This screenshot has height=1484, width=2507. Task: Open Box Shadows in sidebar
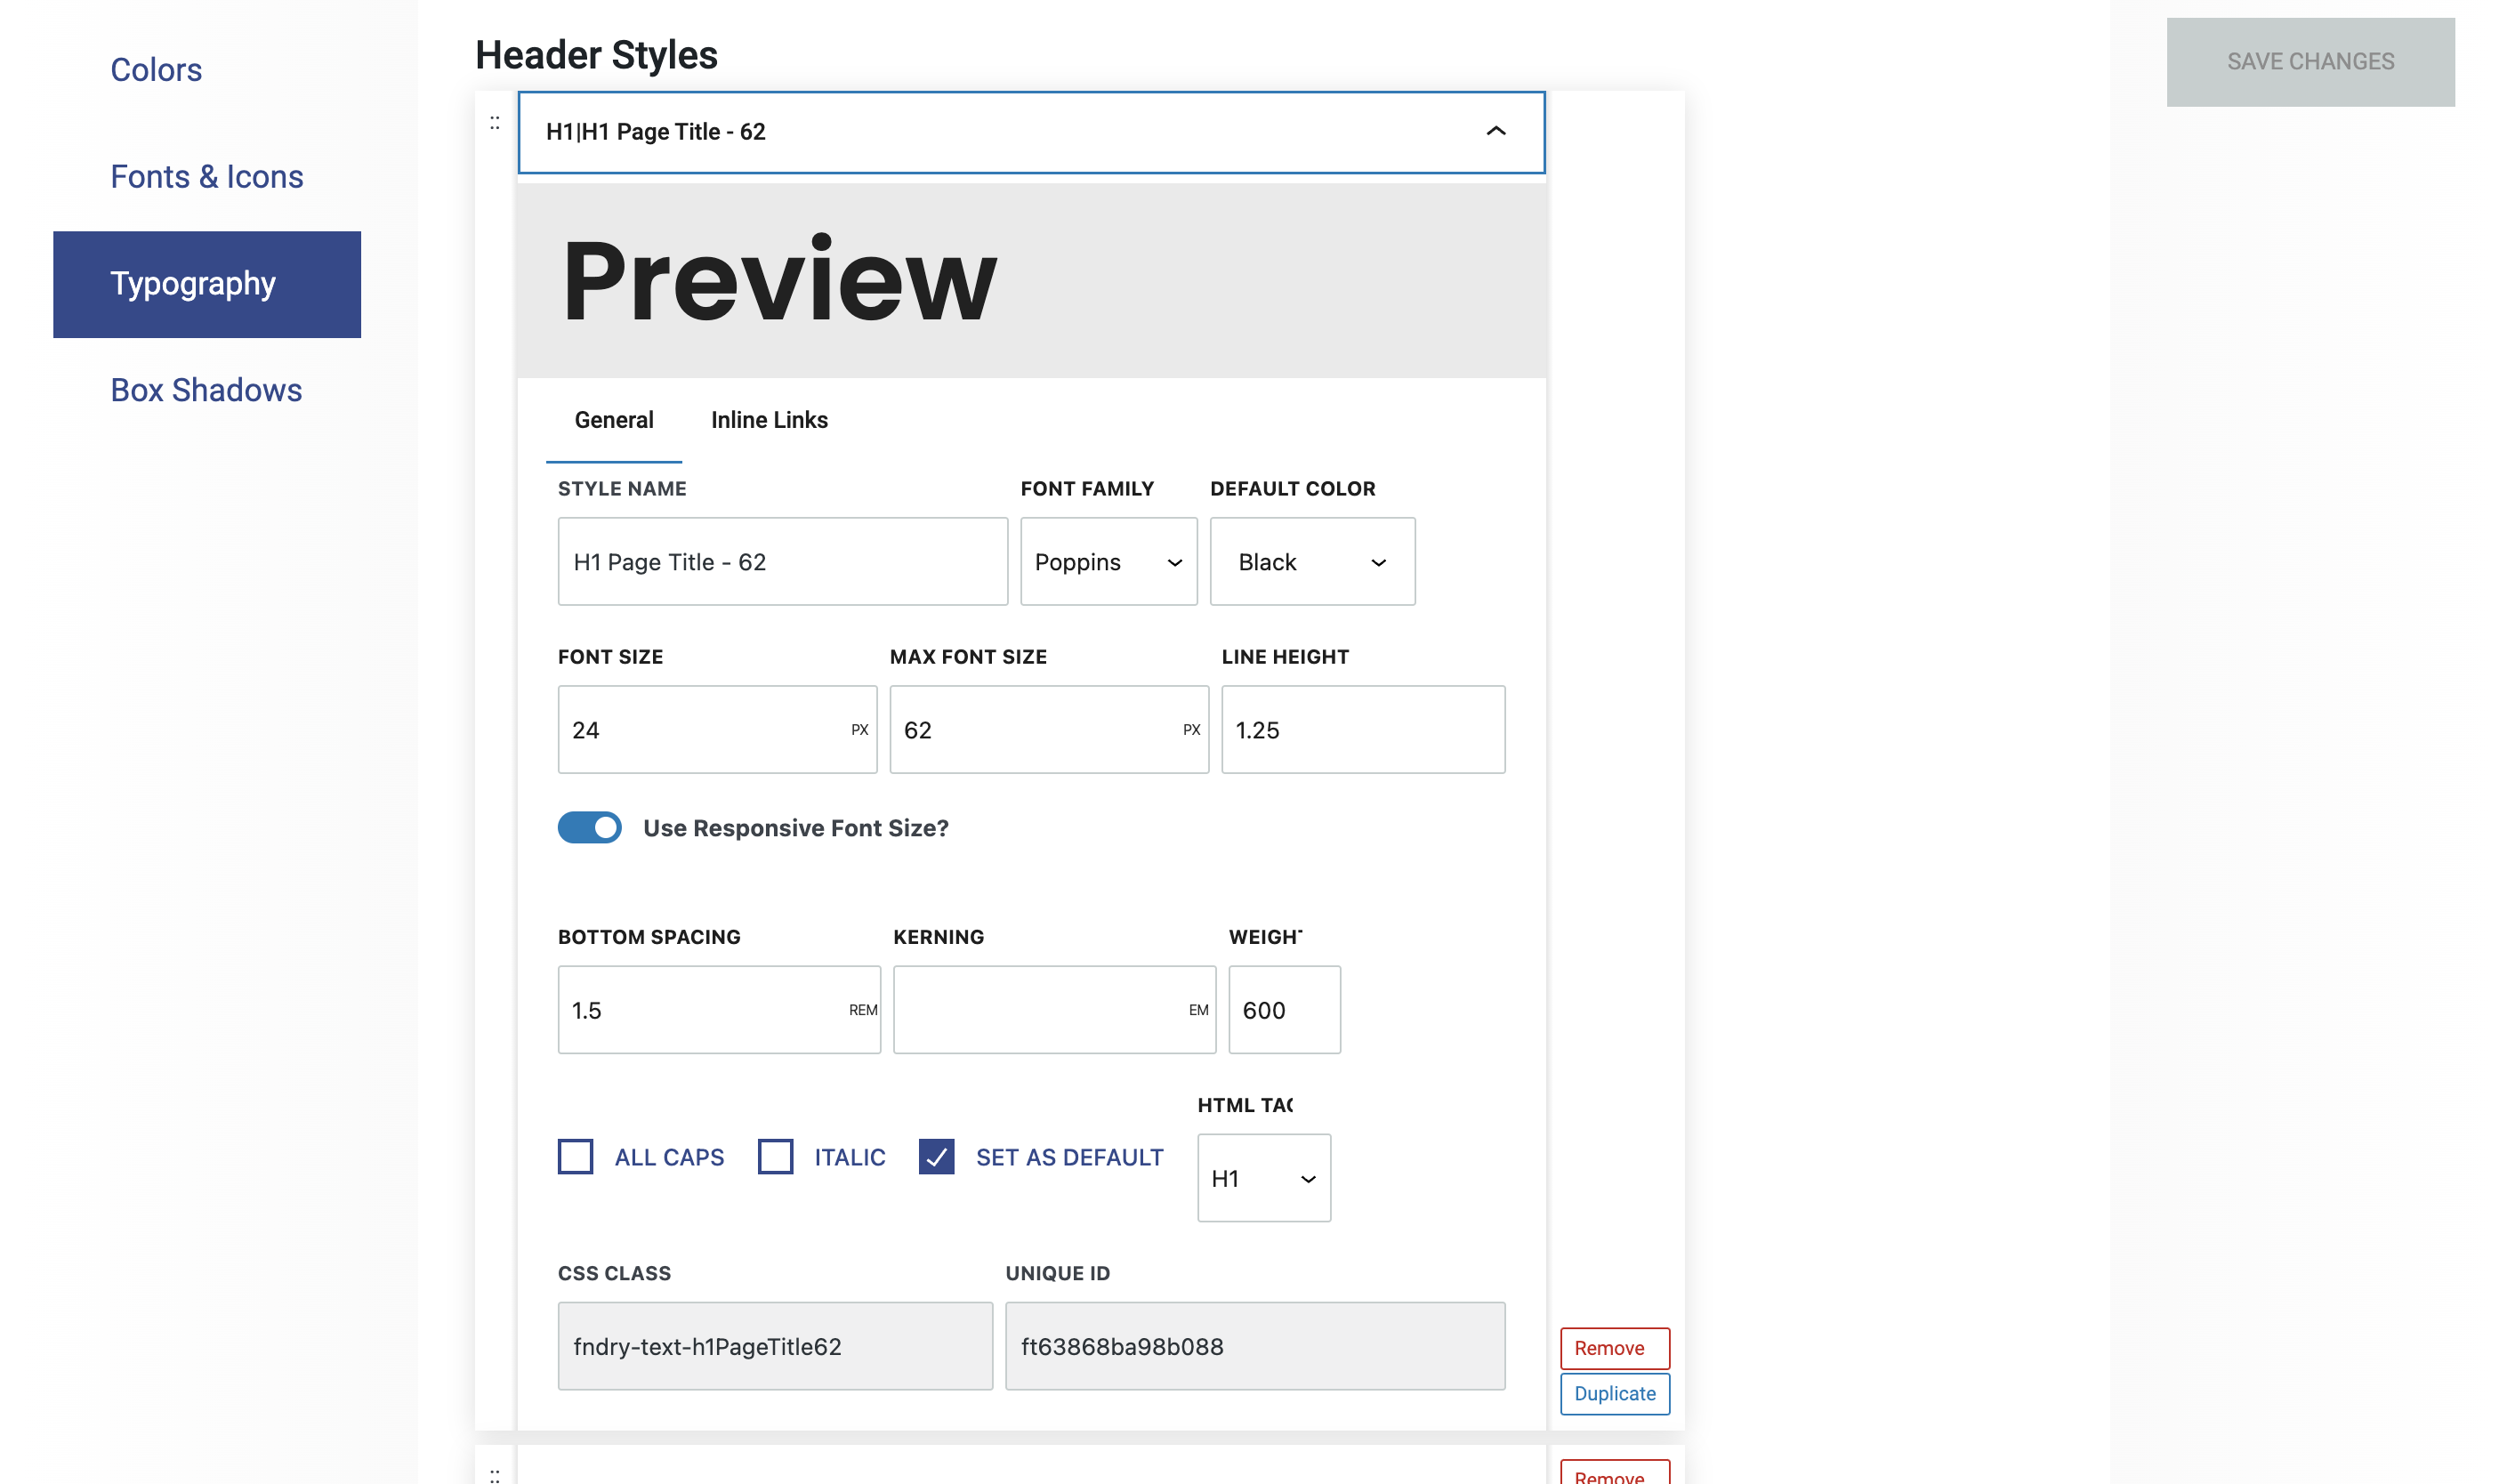[x=206, y=390]
